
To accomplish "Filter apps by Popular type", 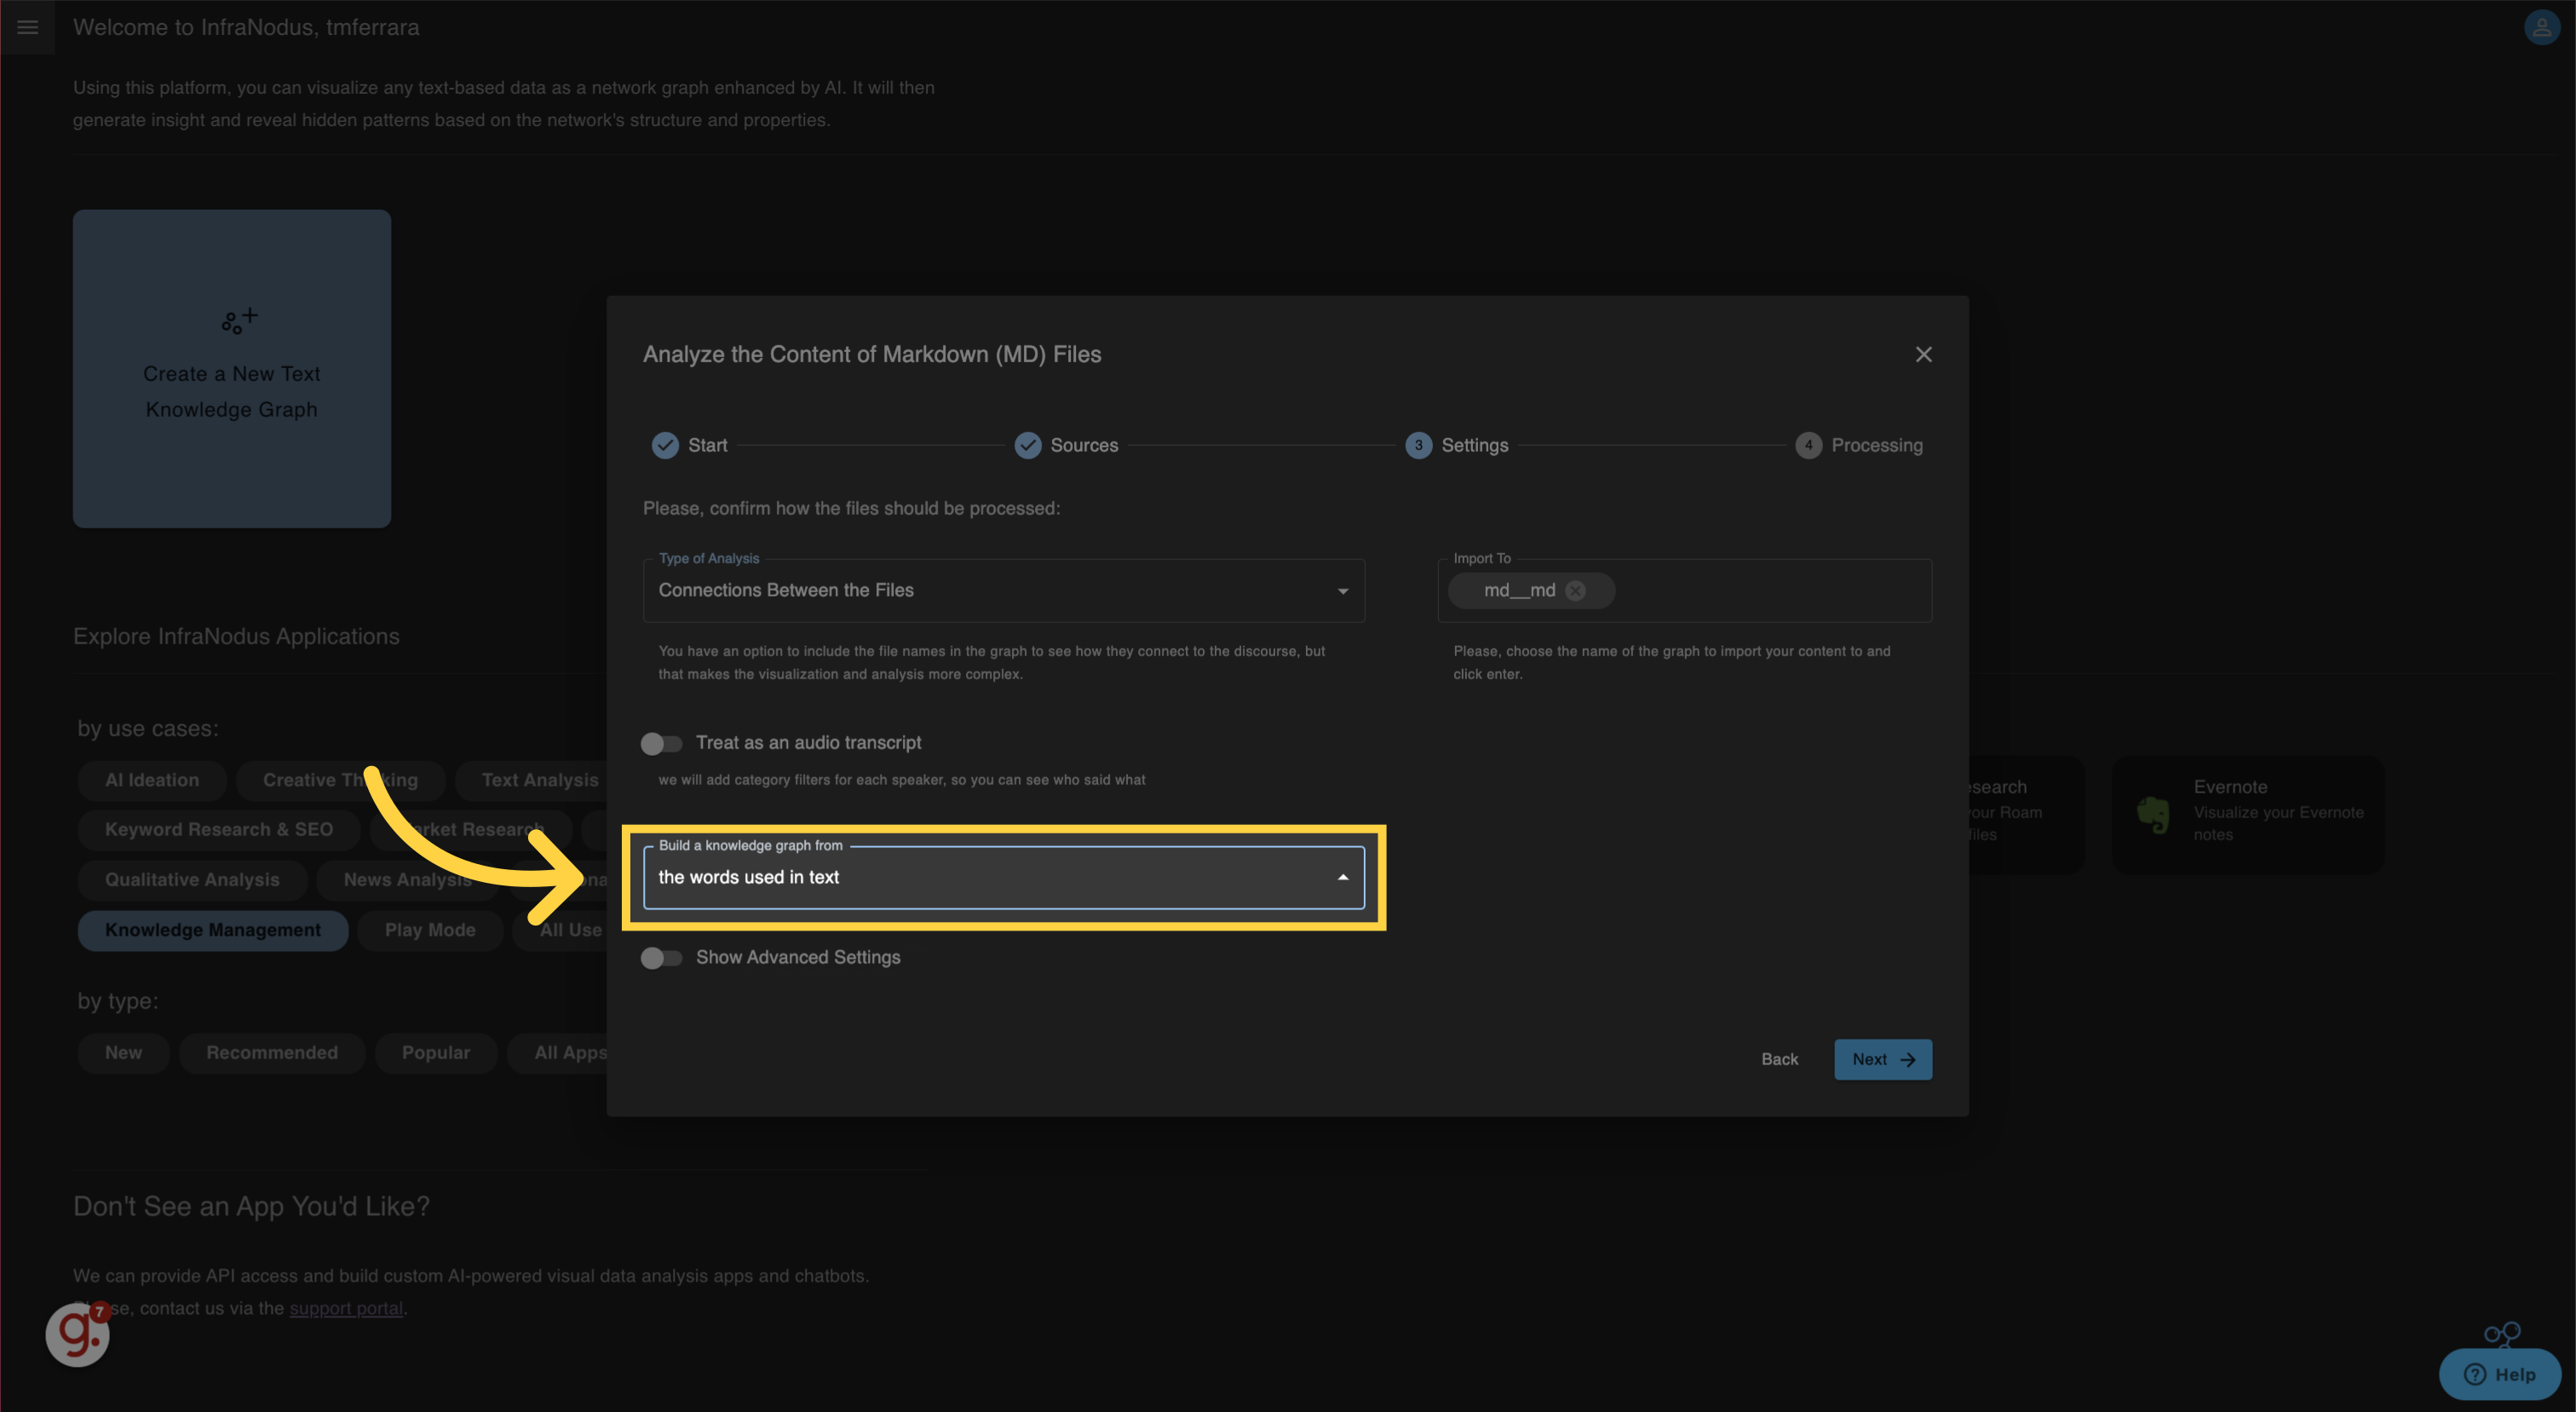I will tap(436, 1052).
